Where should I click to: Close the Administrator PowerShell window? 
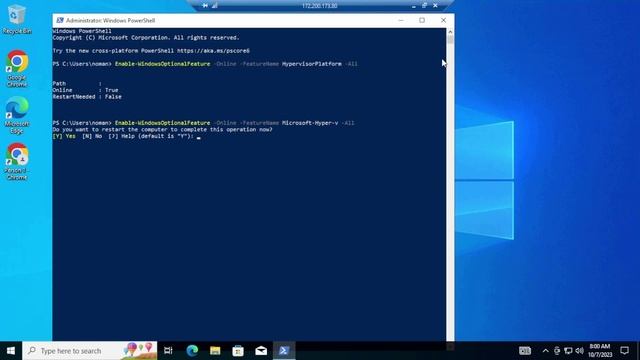click(x=443, y=20)
